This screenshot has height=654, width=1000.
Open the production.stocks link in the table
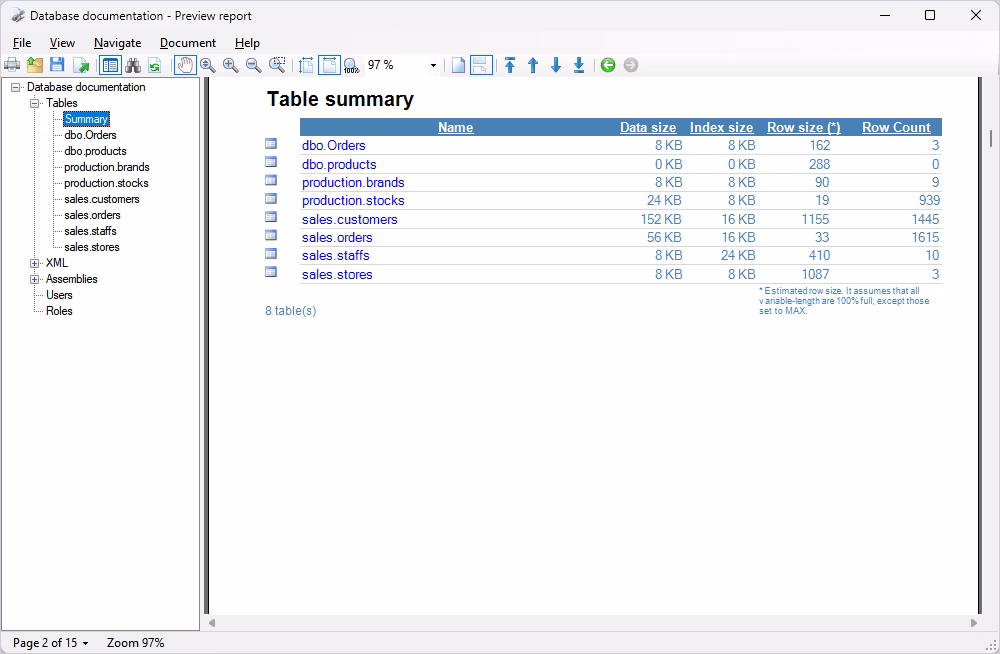pos(353,200)
